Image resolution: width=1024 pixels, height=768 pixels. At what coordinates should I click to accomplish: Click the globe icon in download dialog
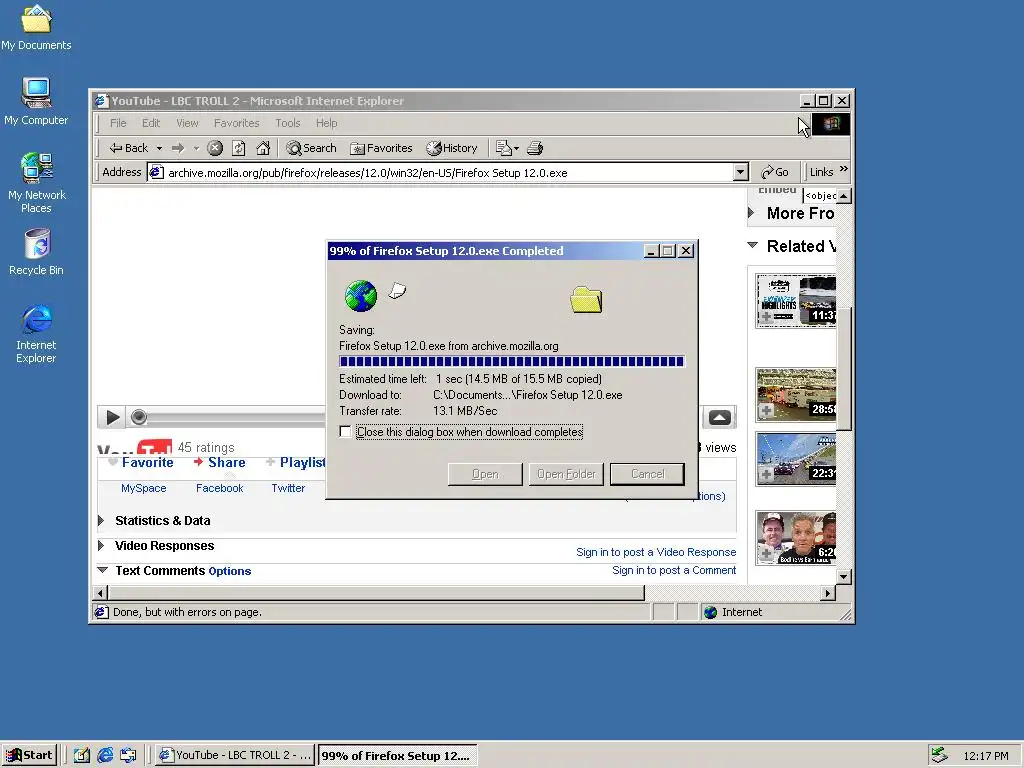pos(360,296)
